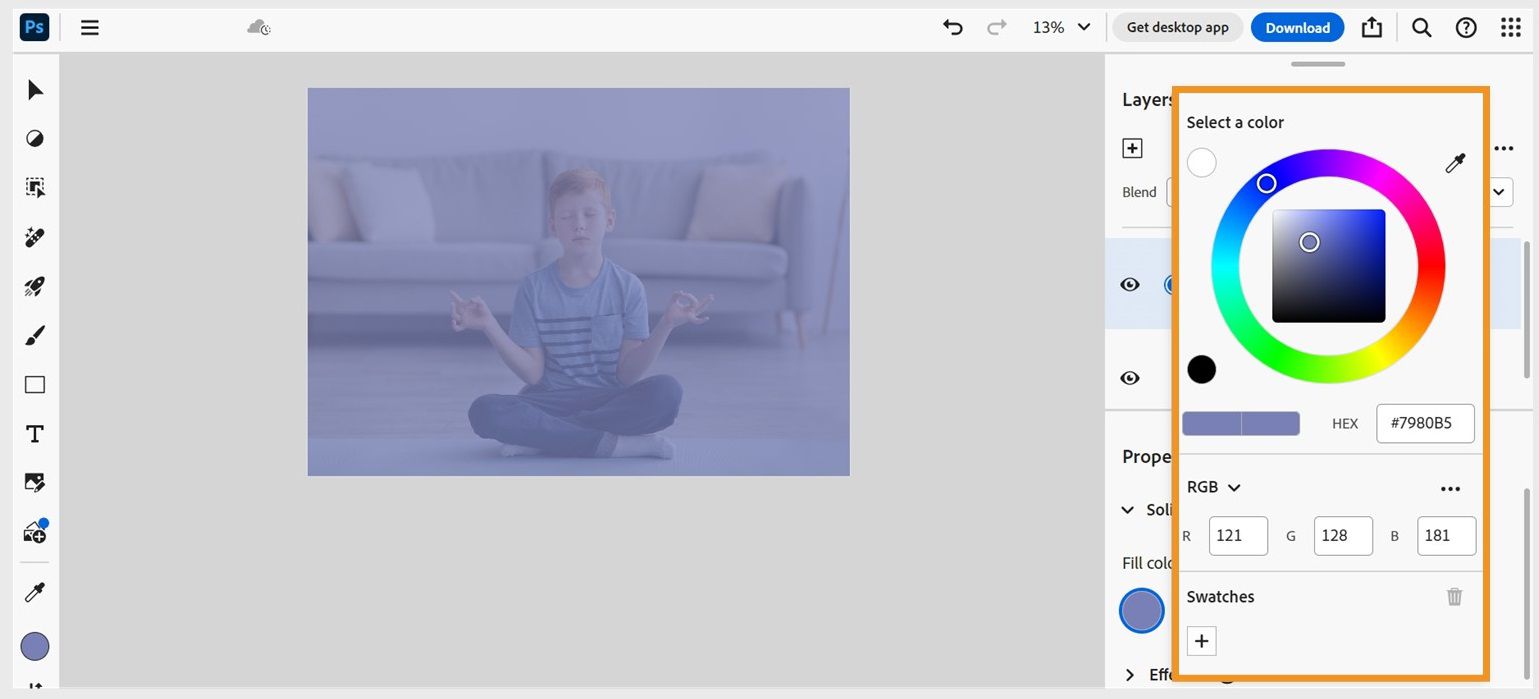Select the Spot Healing brush tool
Image resolution: width=1539 pixels, height=699 pixels.
coord(33,237)
